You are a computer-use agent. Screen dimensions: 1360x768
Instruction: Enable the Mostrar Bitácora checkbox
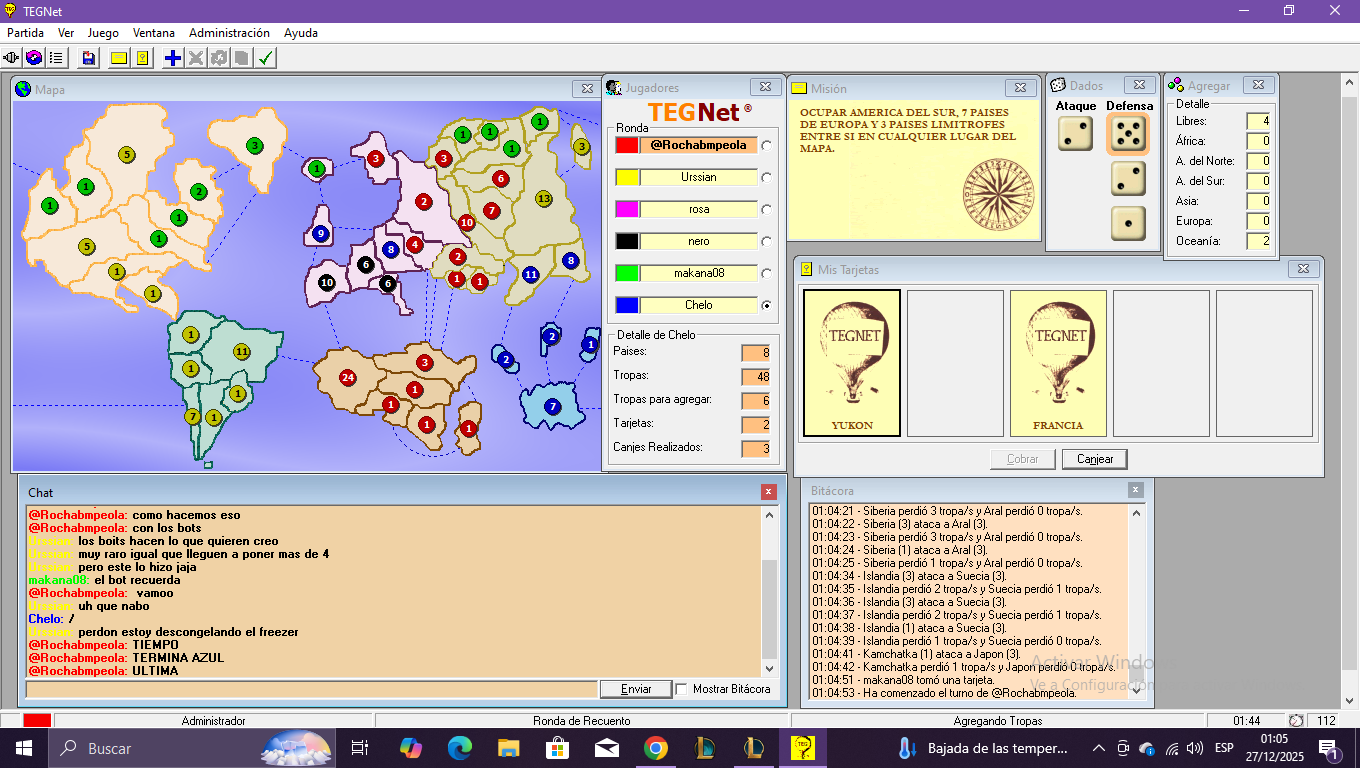pyautogui.click(x=682, y=689)
